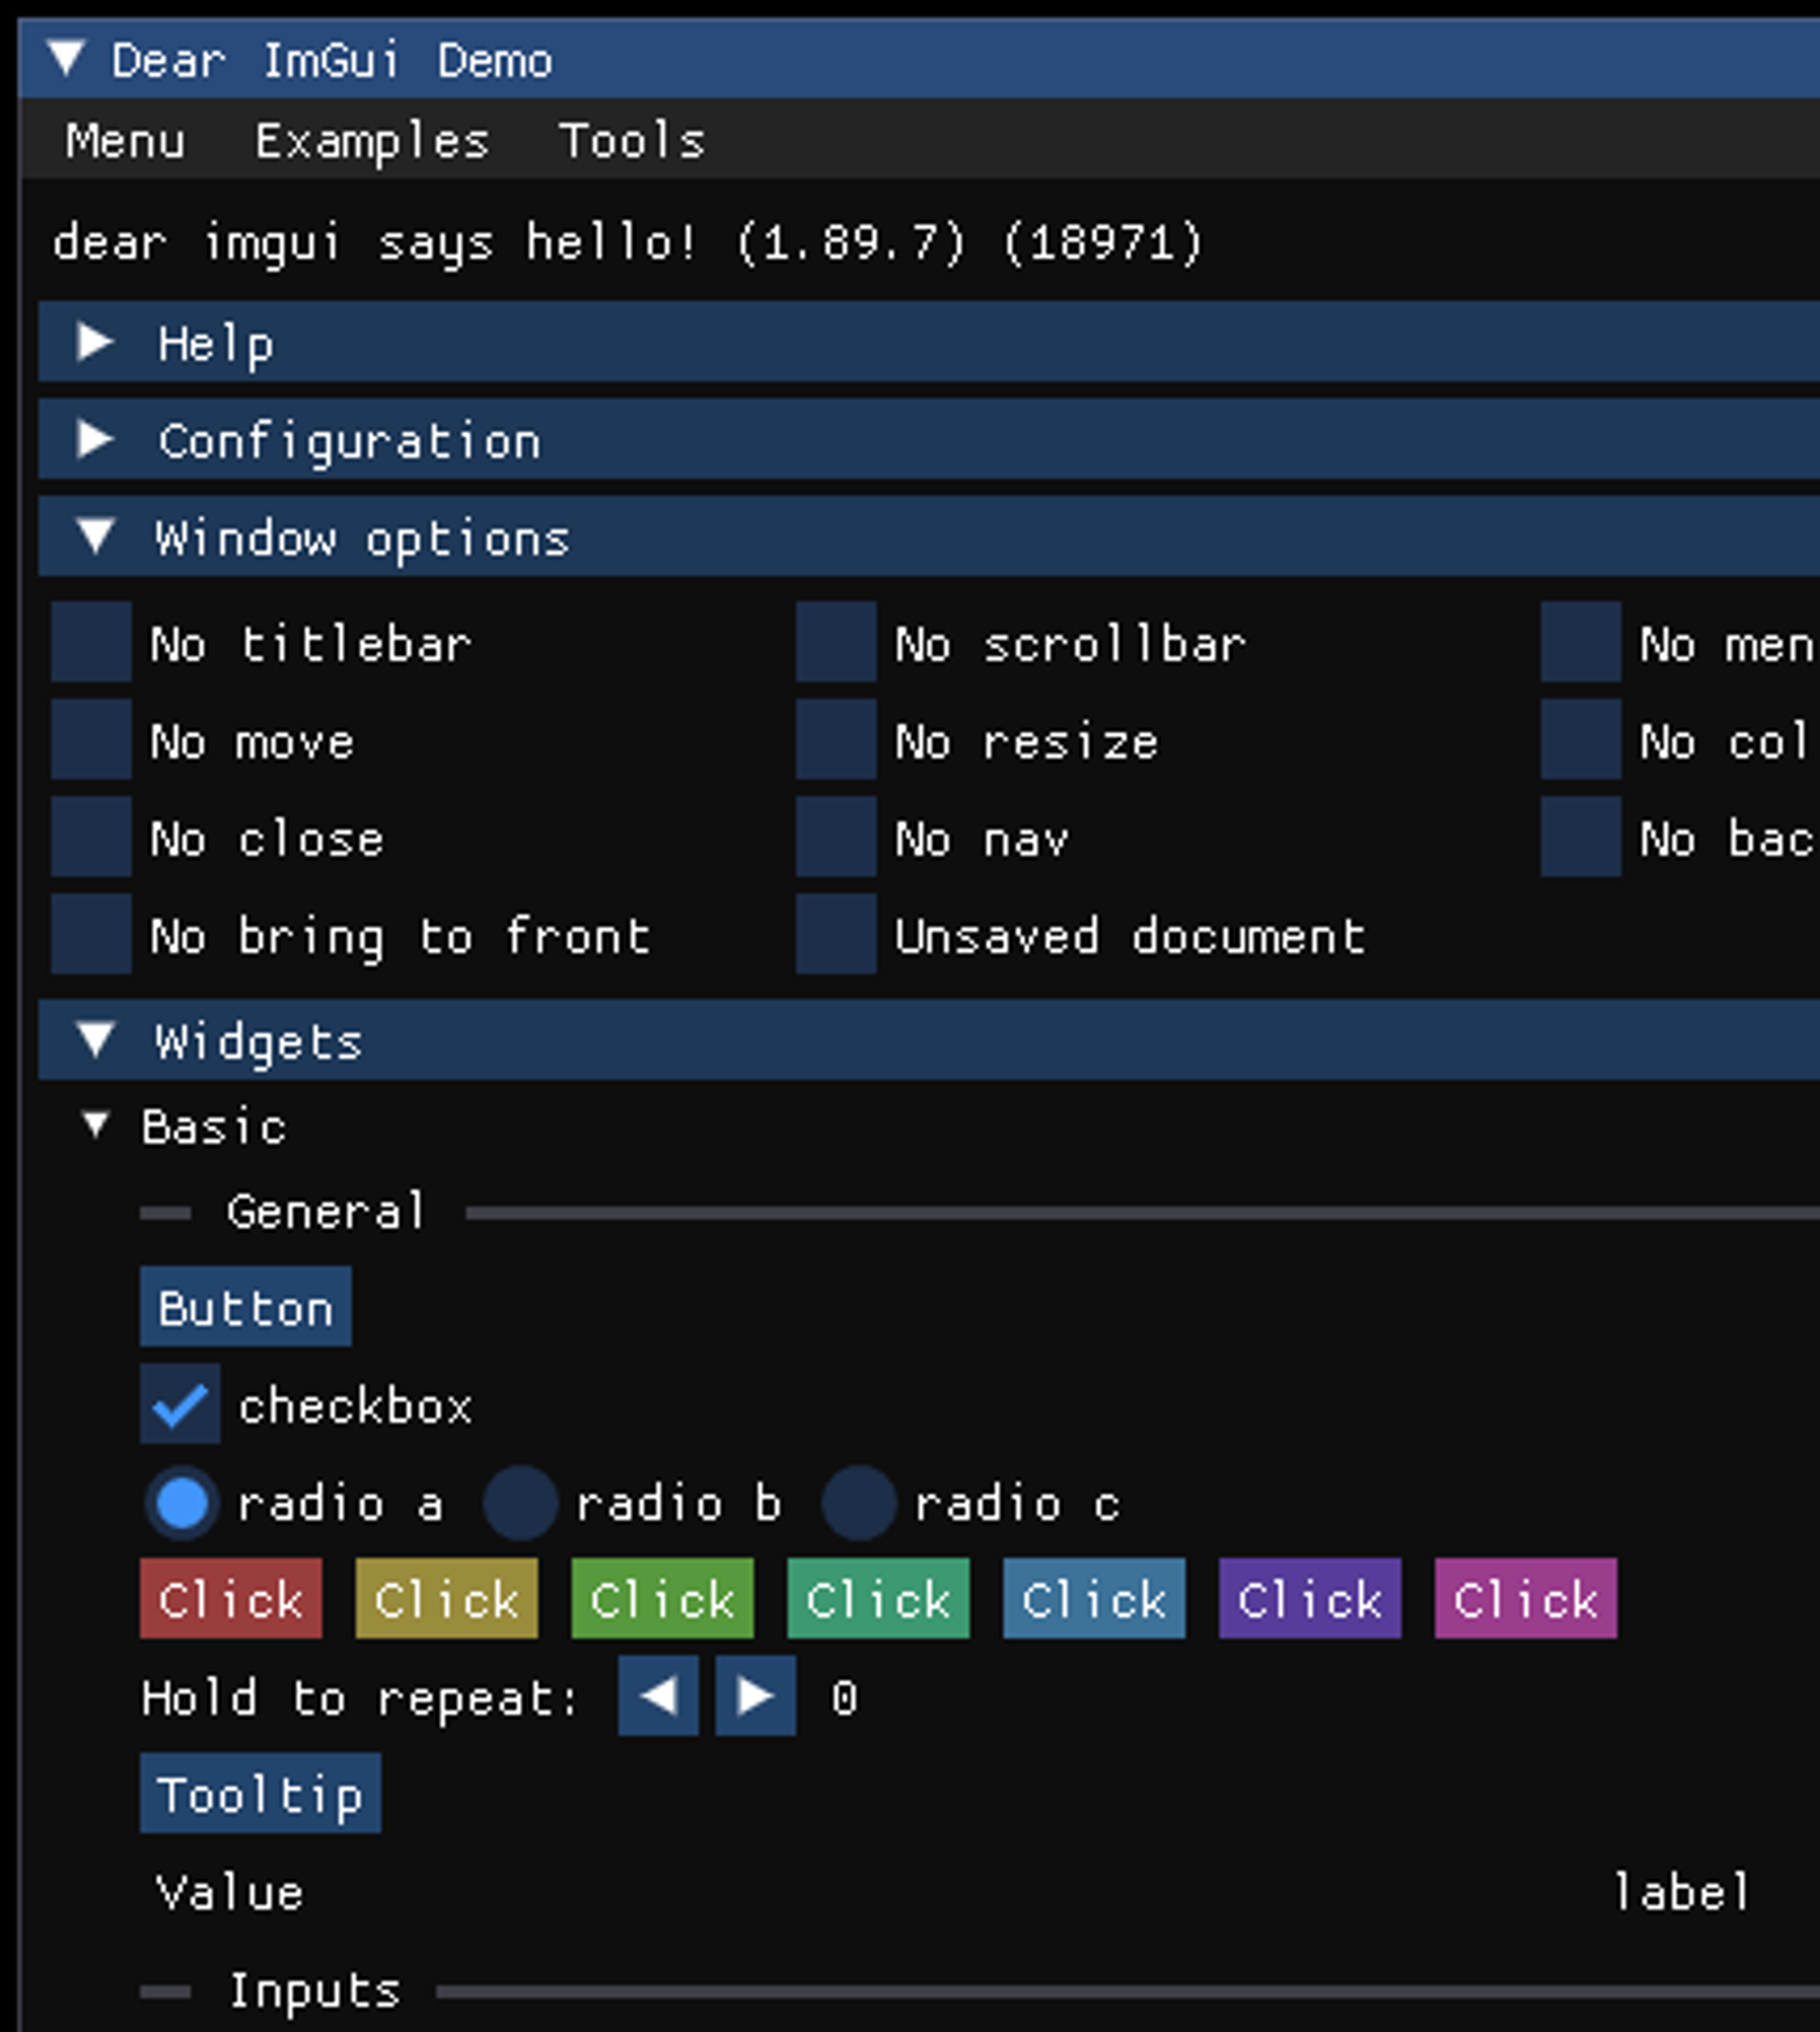Open the Tools menu
Screen dimensions: 1820x2032
[x=632, y=141]
